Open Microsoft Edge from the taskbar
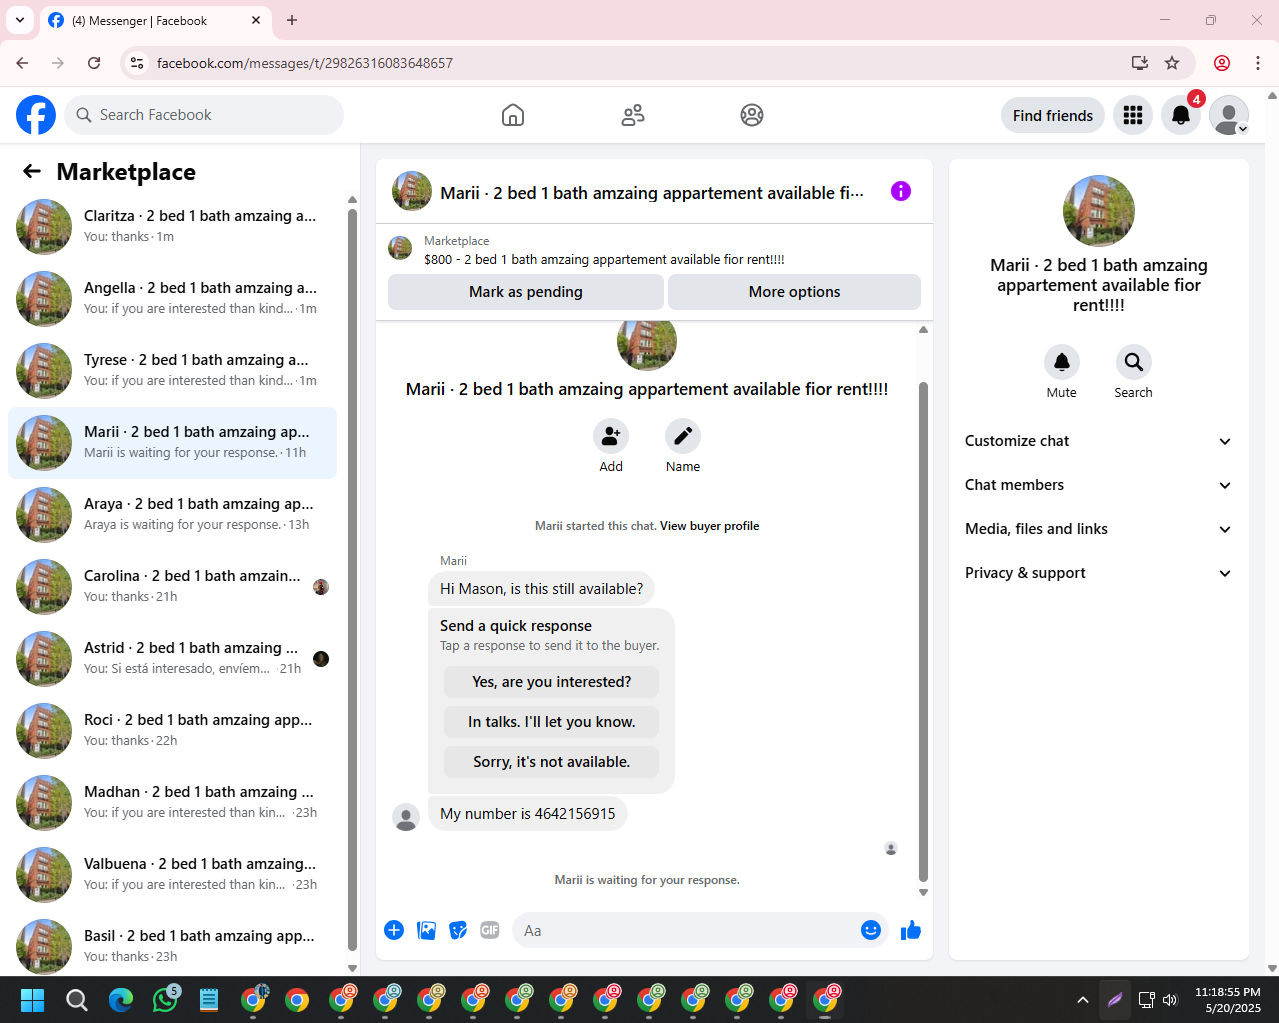The height and width of the screenshot is (1023, 1279). click(121, 1000)
